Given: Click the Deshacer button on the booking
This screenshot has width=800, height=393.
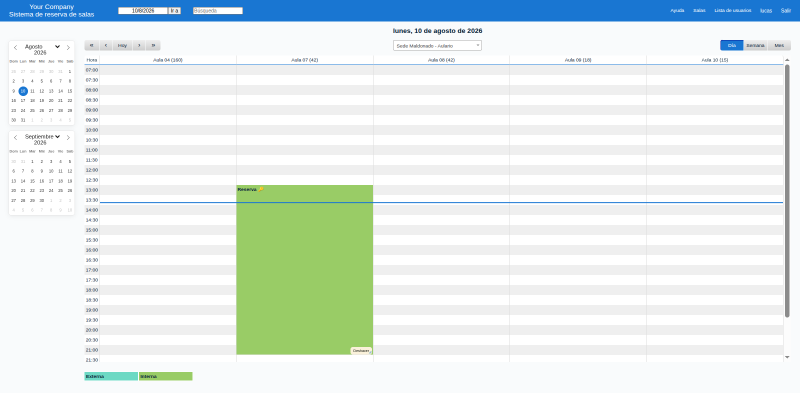Looking at the screenshot, I should (361, 351).
